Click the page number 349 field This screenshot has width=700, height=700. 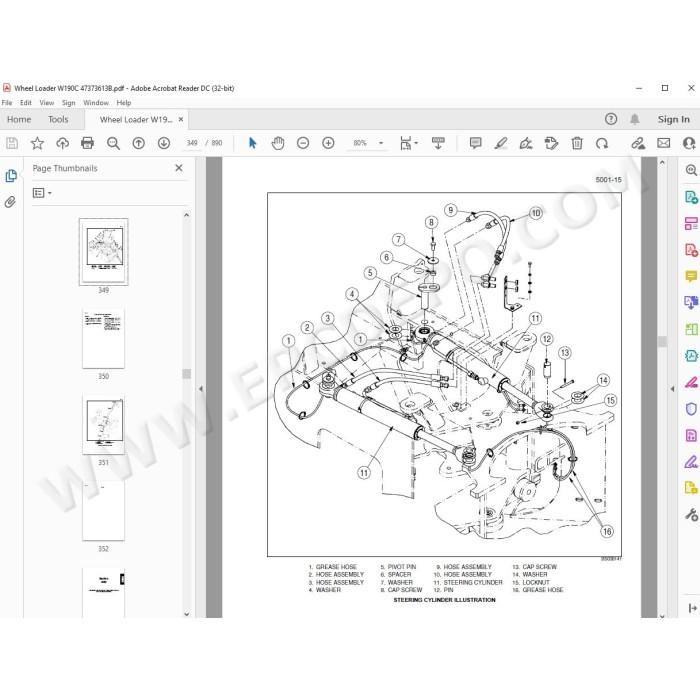(x=192, y=143)
